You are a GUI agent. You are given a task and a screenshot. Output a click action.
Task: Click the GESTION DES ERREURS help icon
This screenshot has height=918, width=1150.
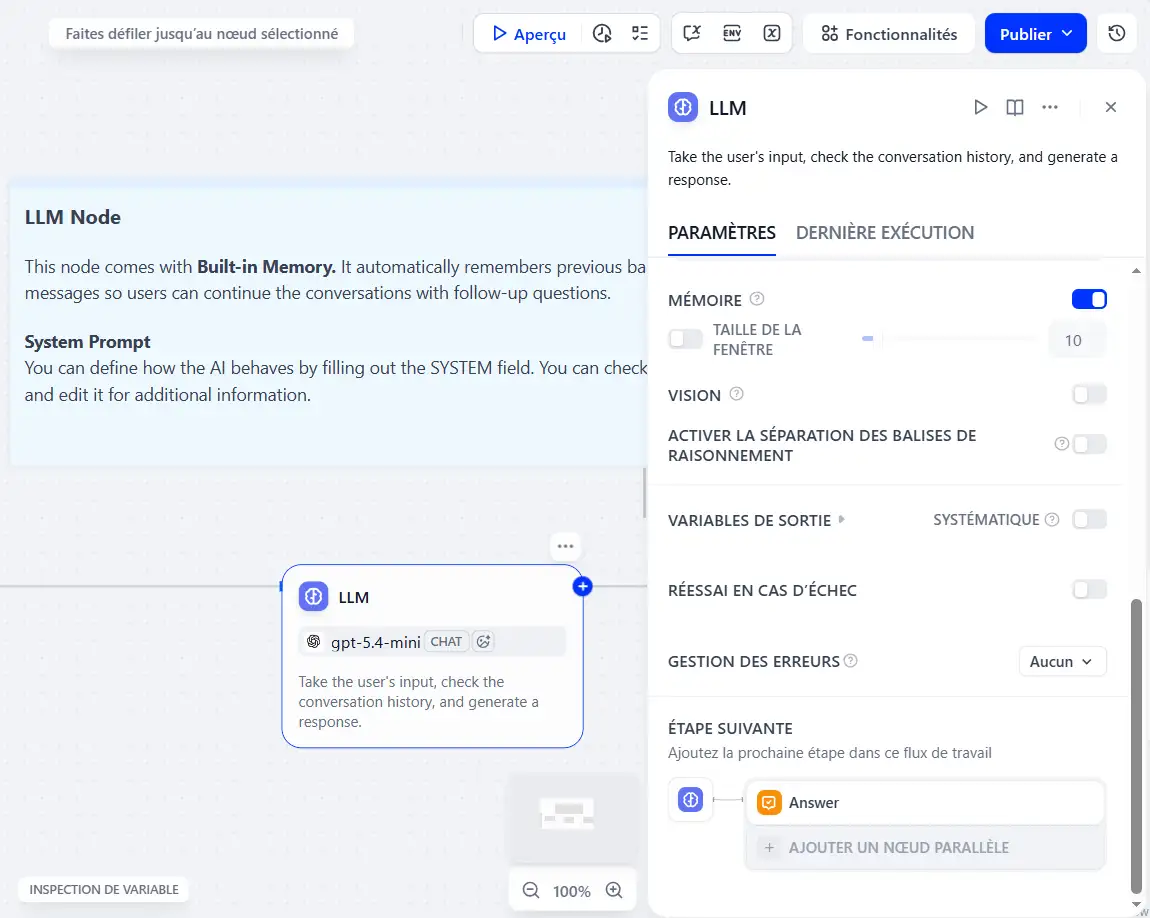point(850,661)
